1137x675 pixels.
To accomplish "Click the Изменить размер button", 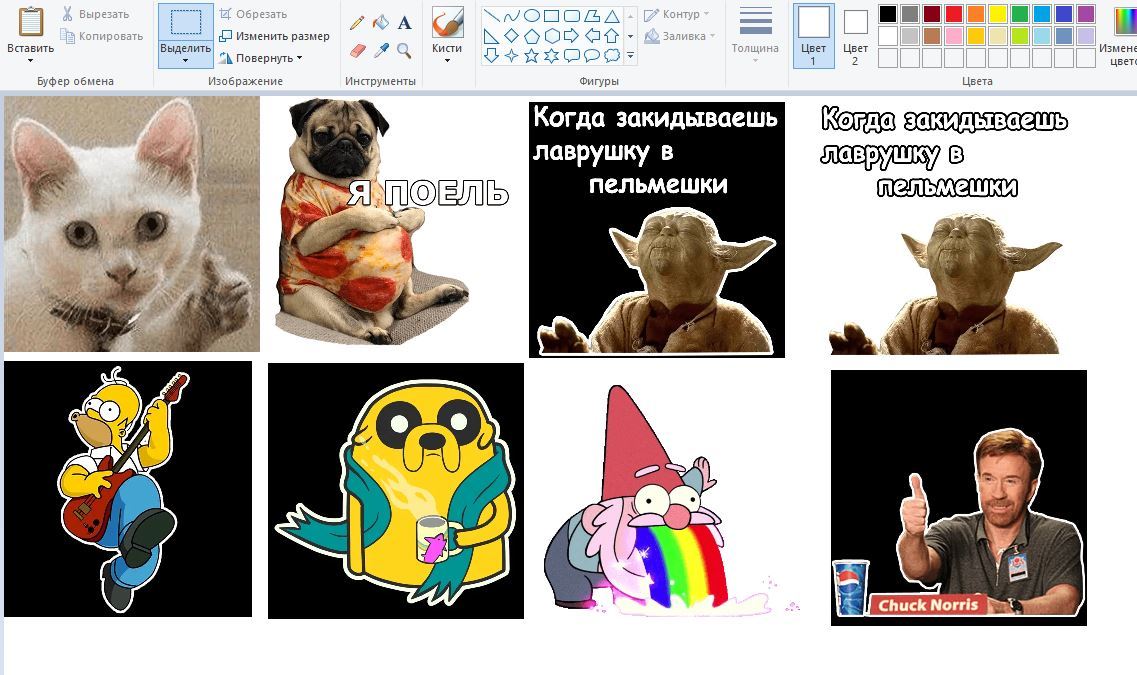I will pos(274,36).
